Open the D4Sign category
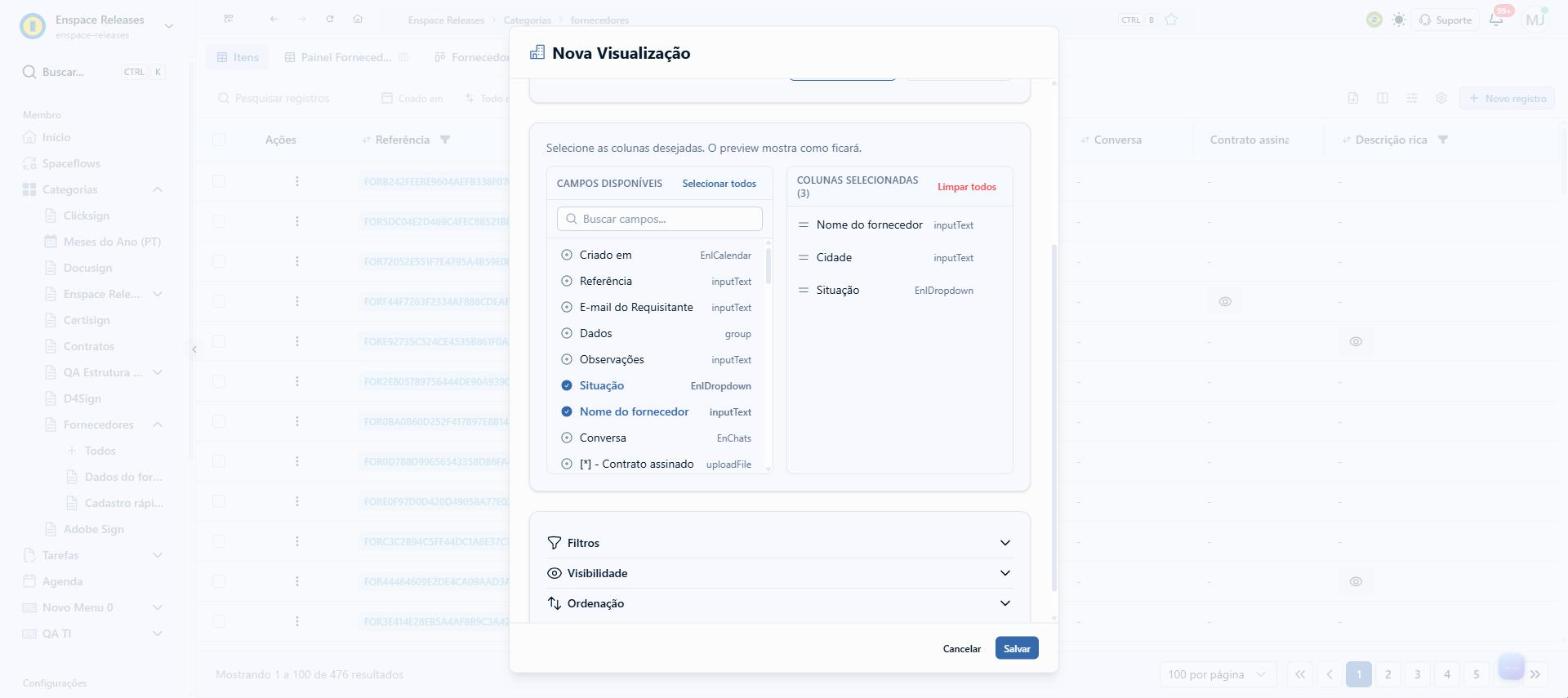 click(x=82, y=399)
